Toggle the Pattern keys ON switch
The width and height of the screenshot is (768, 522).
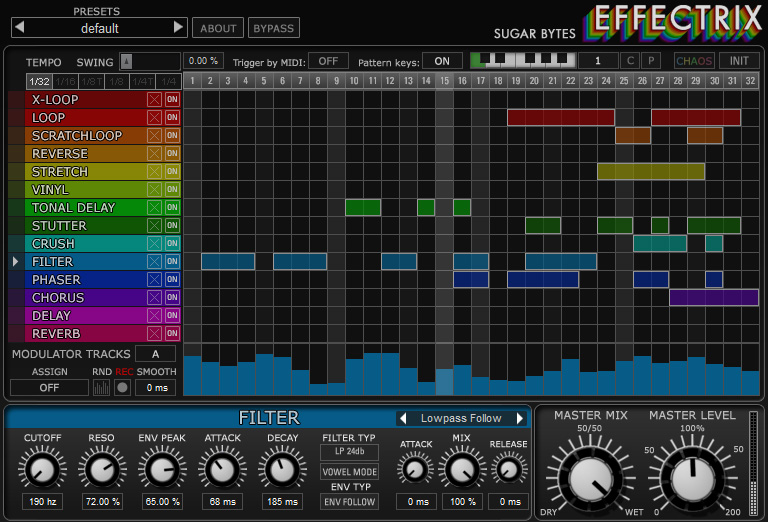pyautogui.click(x=442, y=61)
